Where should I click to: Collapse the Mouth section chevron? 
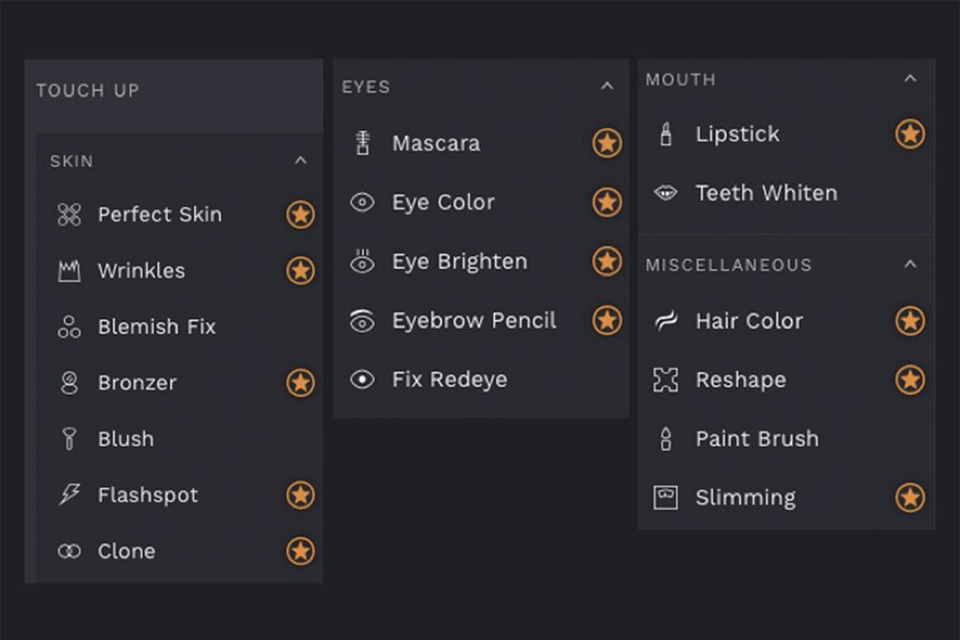tap(910, 79)
